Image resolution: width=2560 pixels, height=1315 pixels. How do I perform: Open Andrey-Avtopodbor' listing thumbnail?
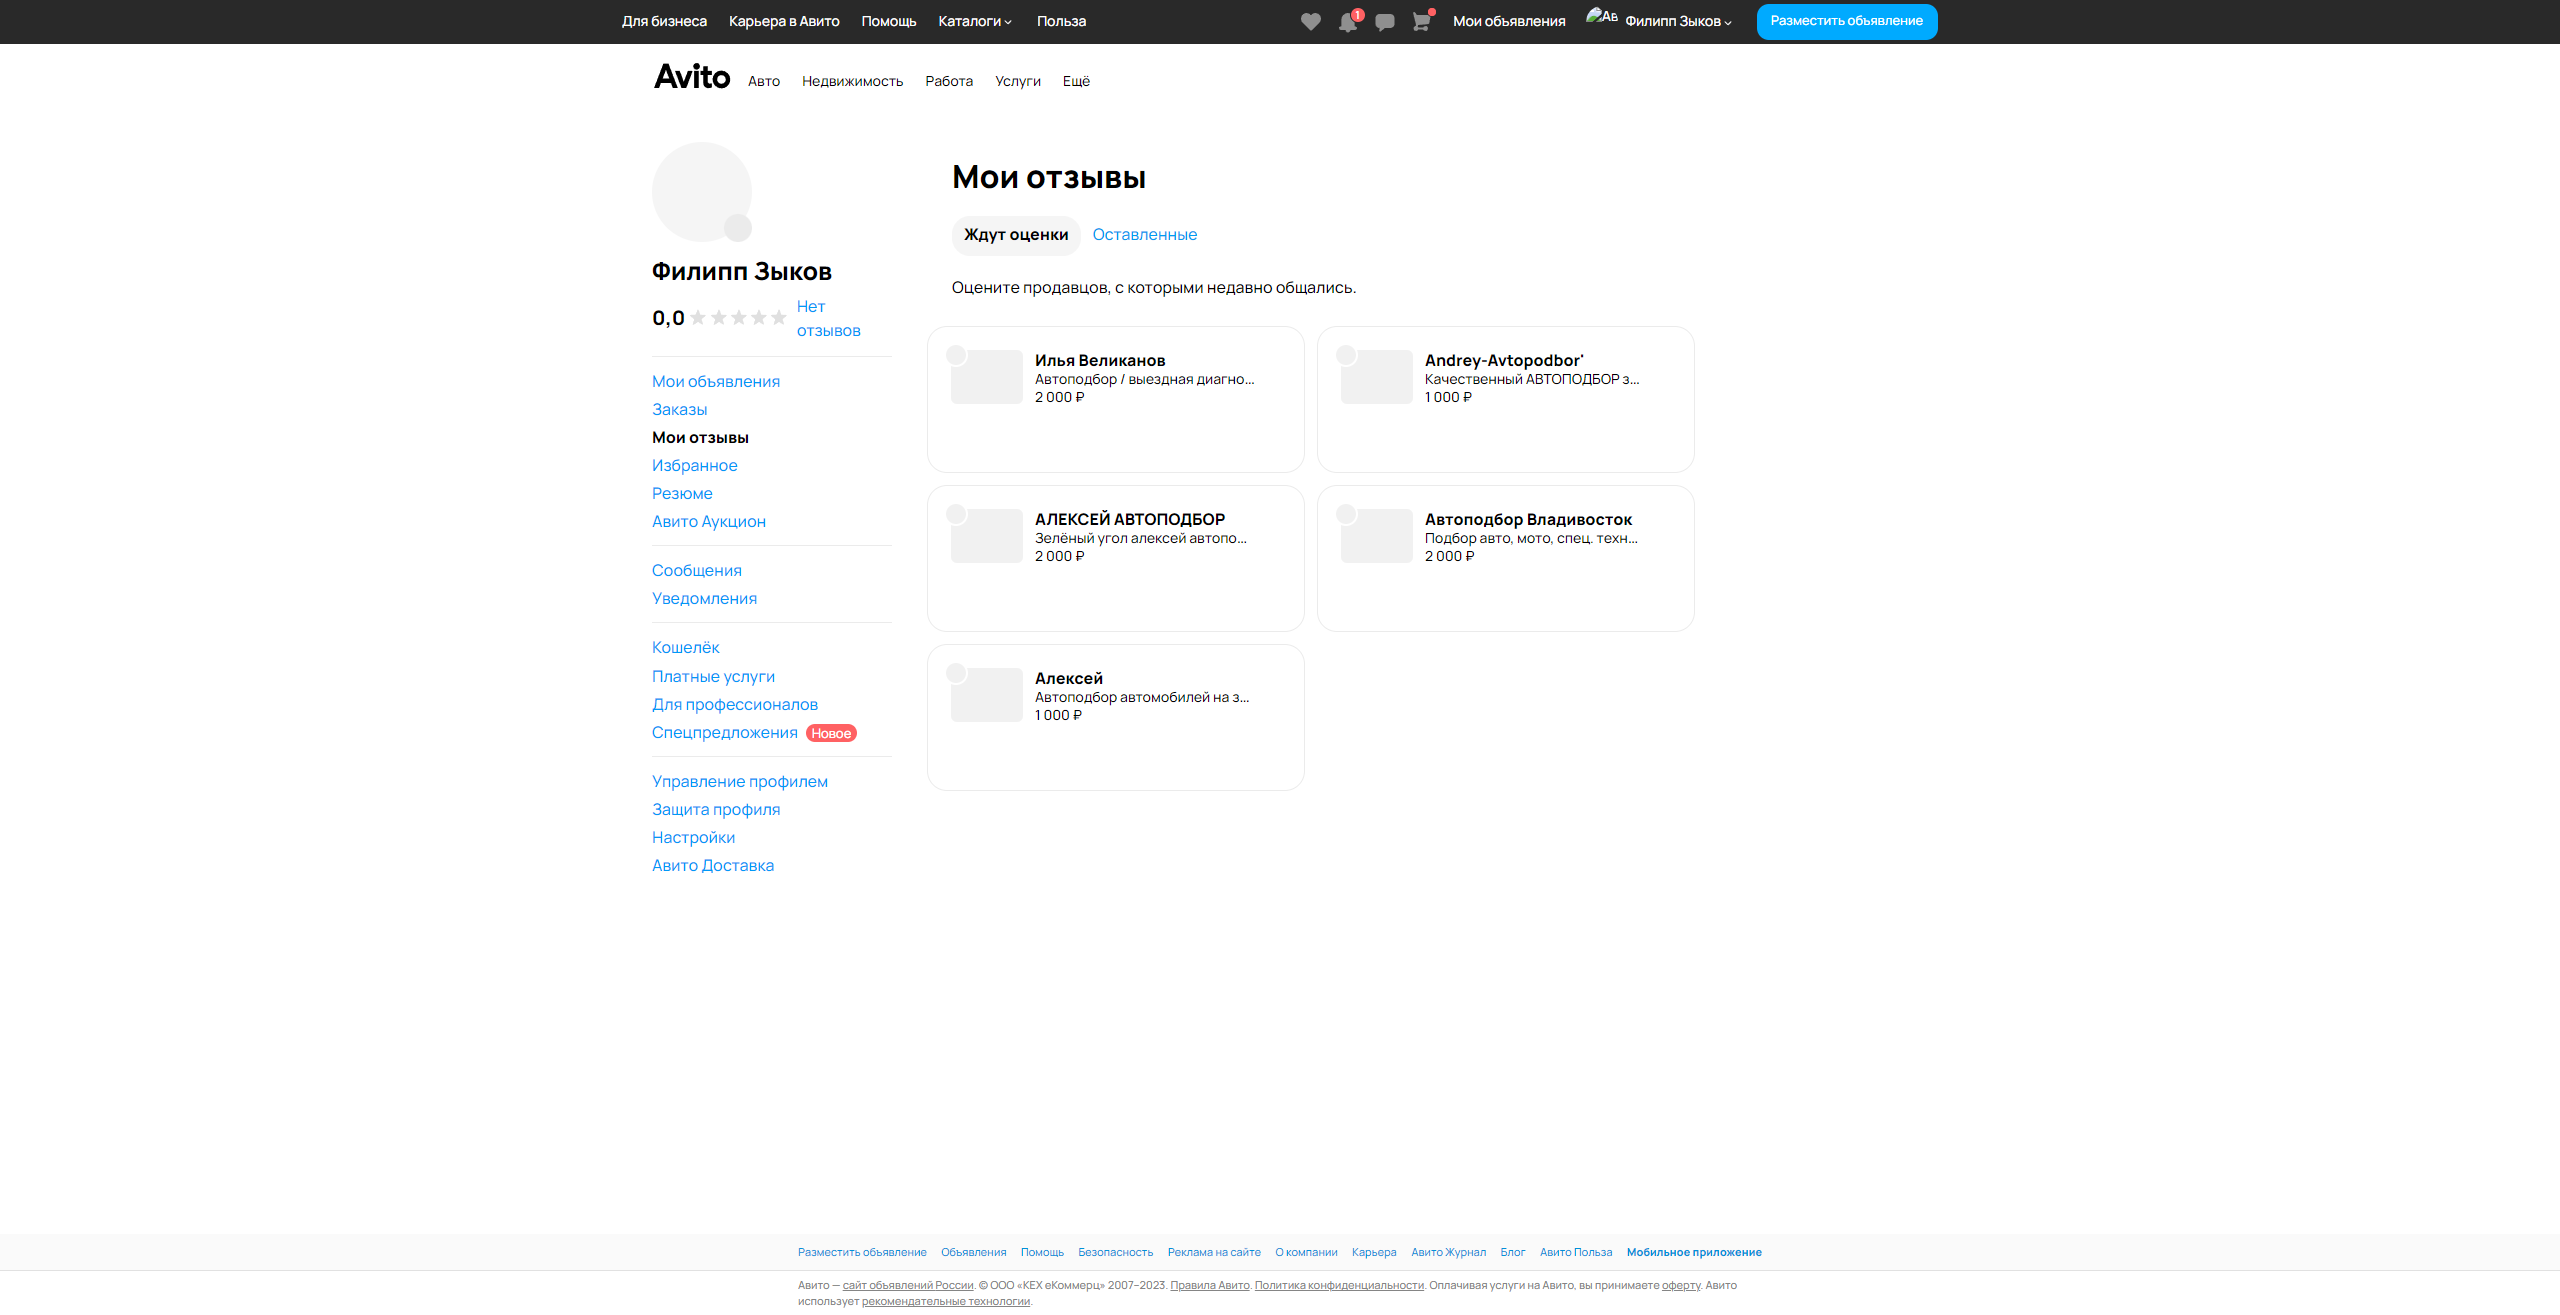point(1376,377)
